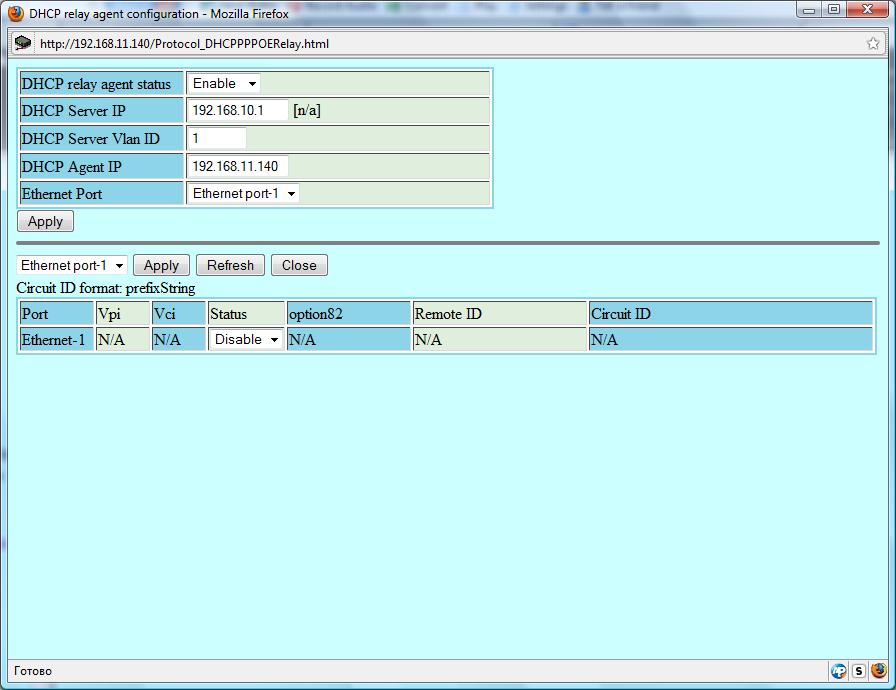The width and height of the screenshot is (896, 690).
Task: Open the Ethernet port-1 selector above Circuit ID format
Action: click(72, 265)
